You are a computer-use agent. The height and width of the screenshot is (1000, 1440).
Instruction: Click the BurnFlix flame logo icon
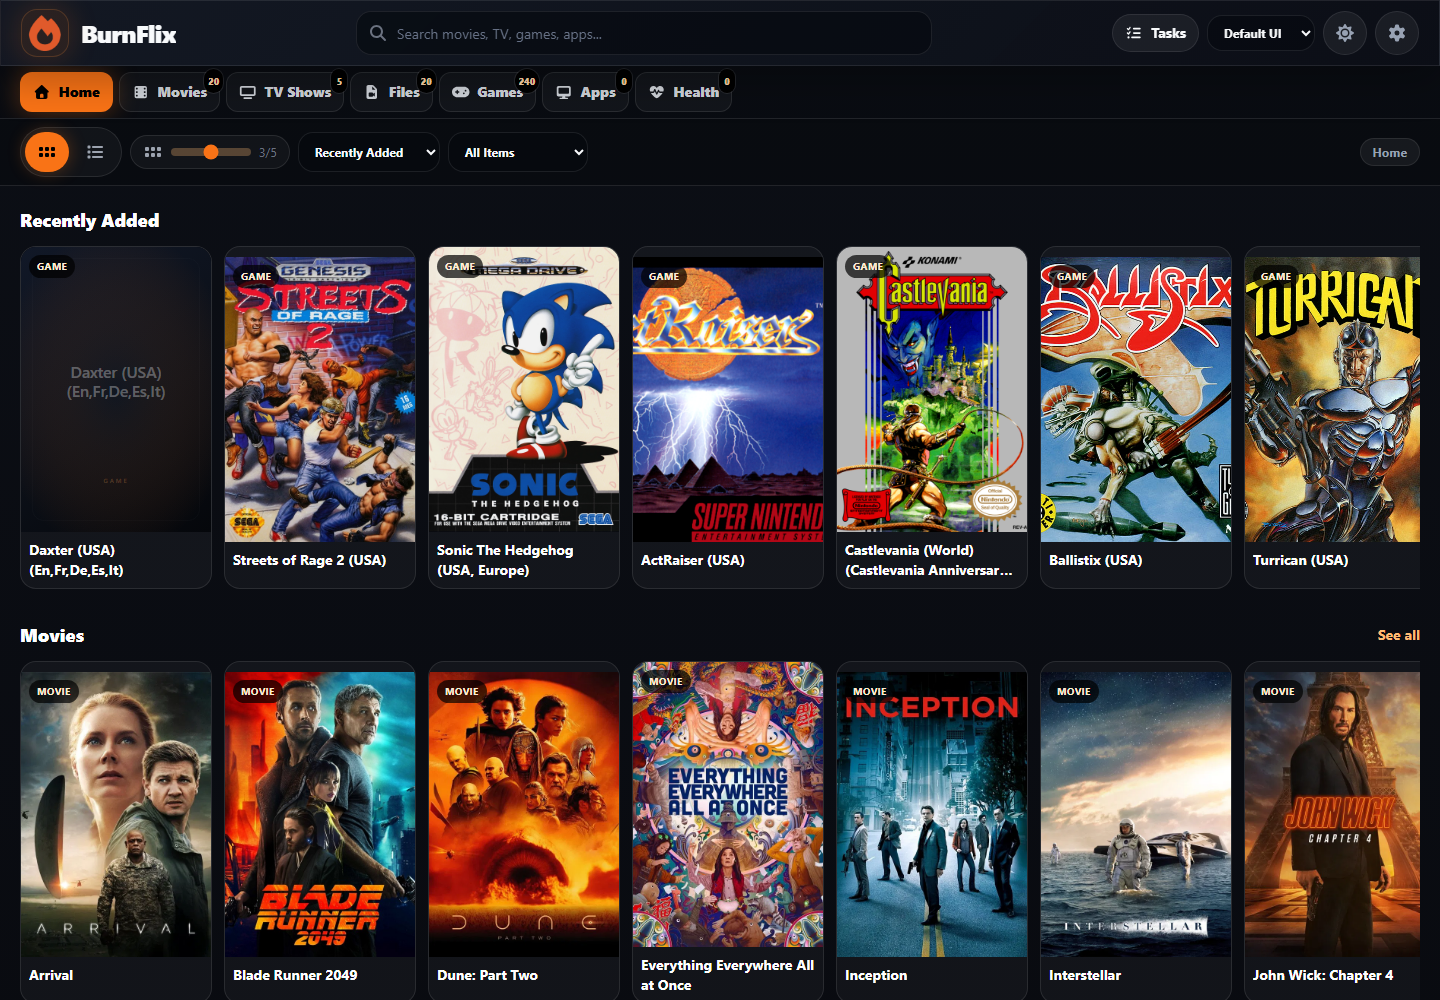[44, 34]
